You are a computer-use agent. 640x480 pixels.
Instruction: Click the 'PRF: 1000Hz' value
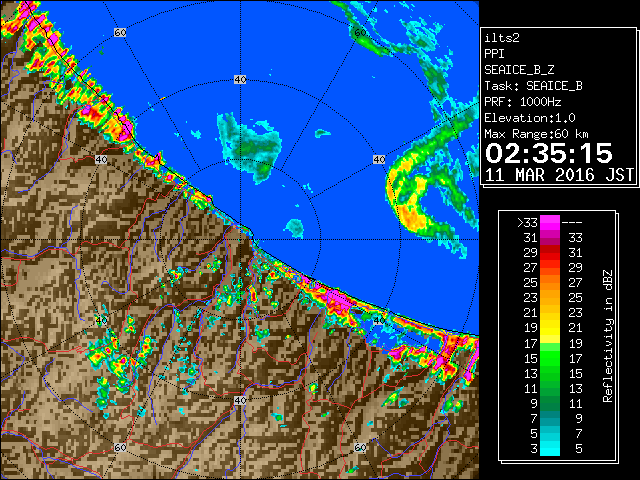point(523,102)
